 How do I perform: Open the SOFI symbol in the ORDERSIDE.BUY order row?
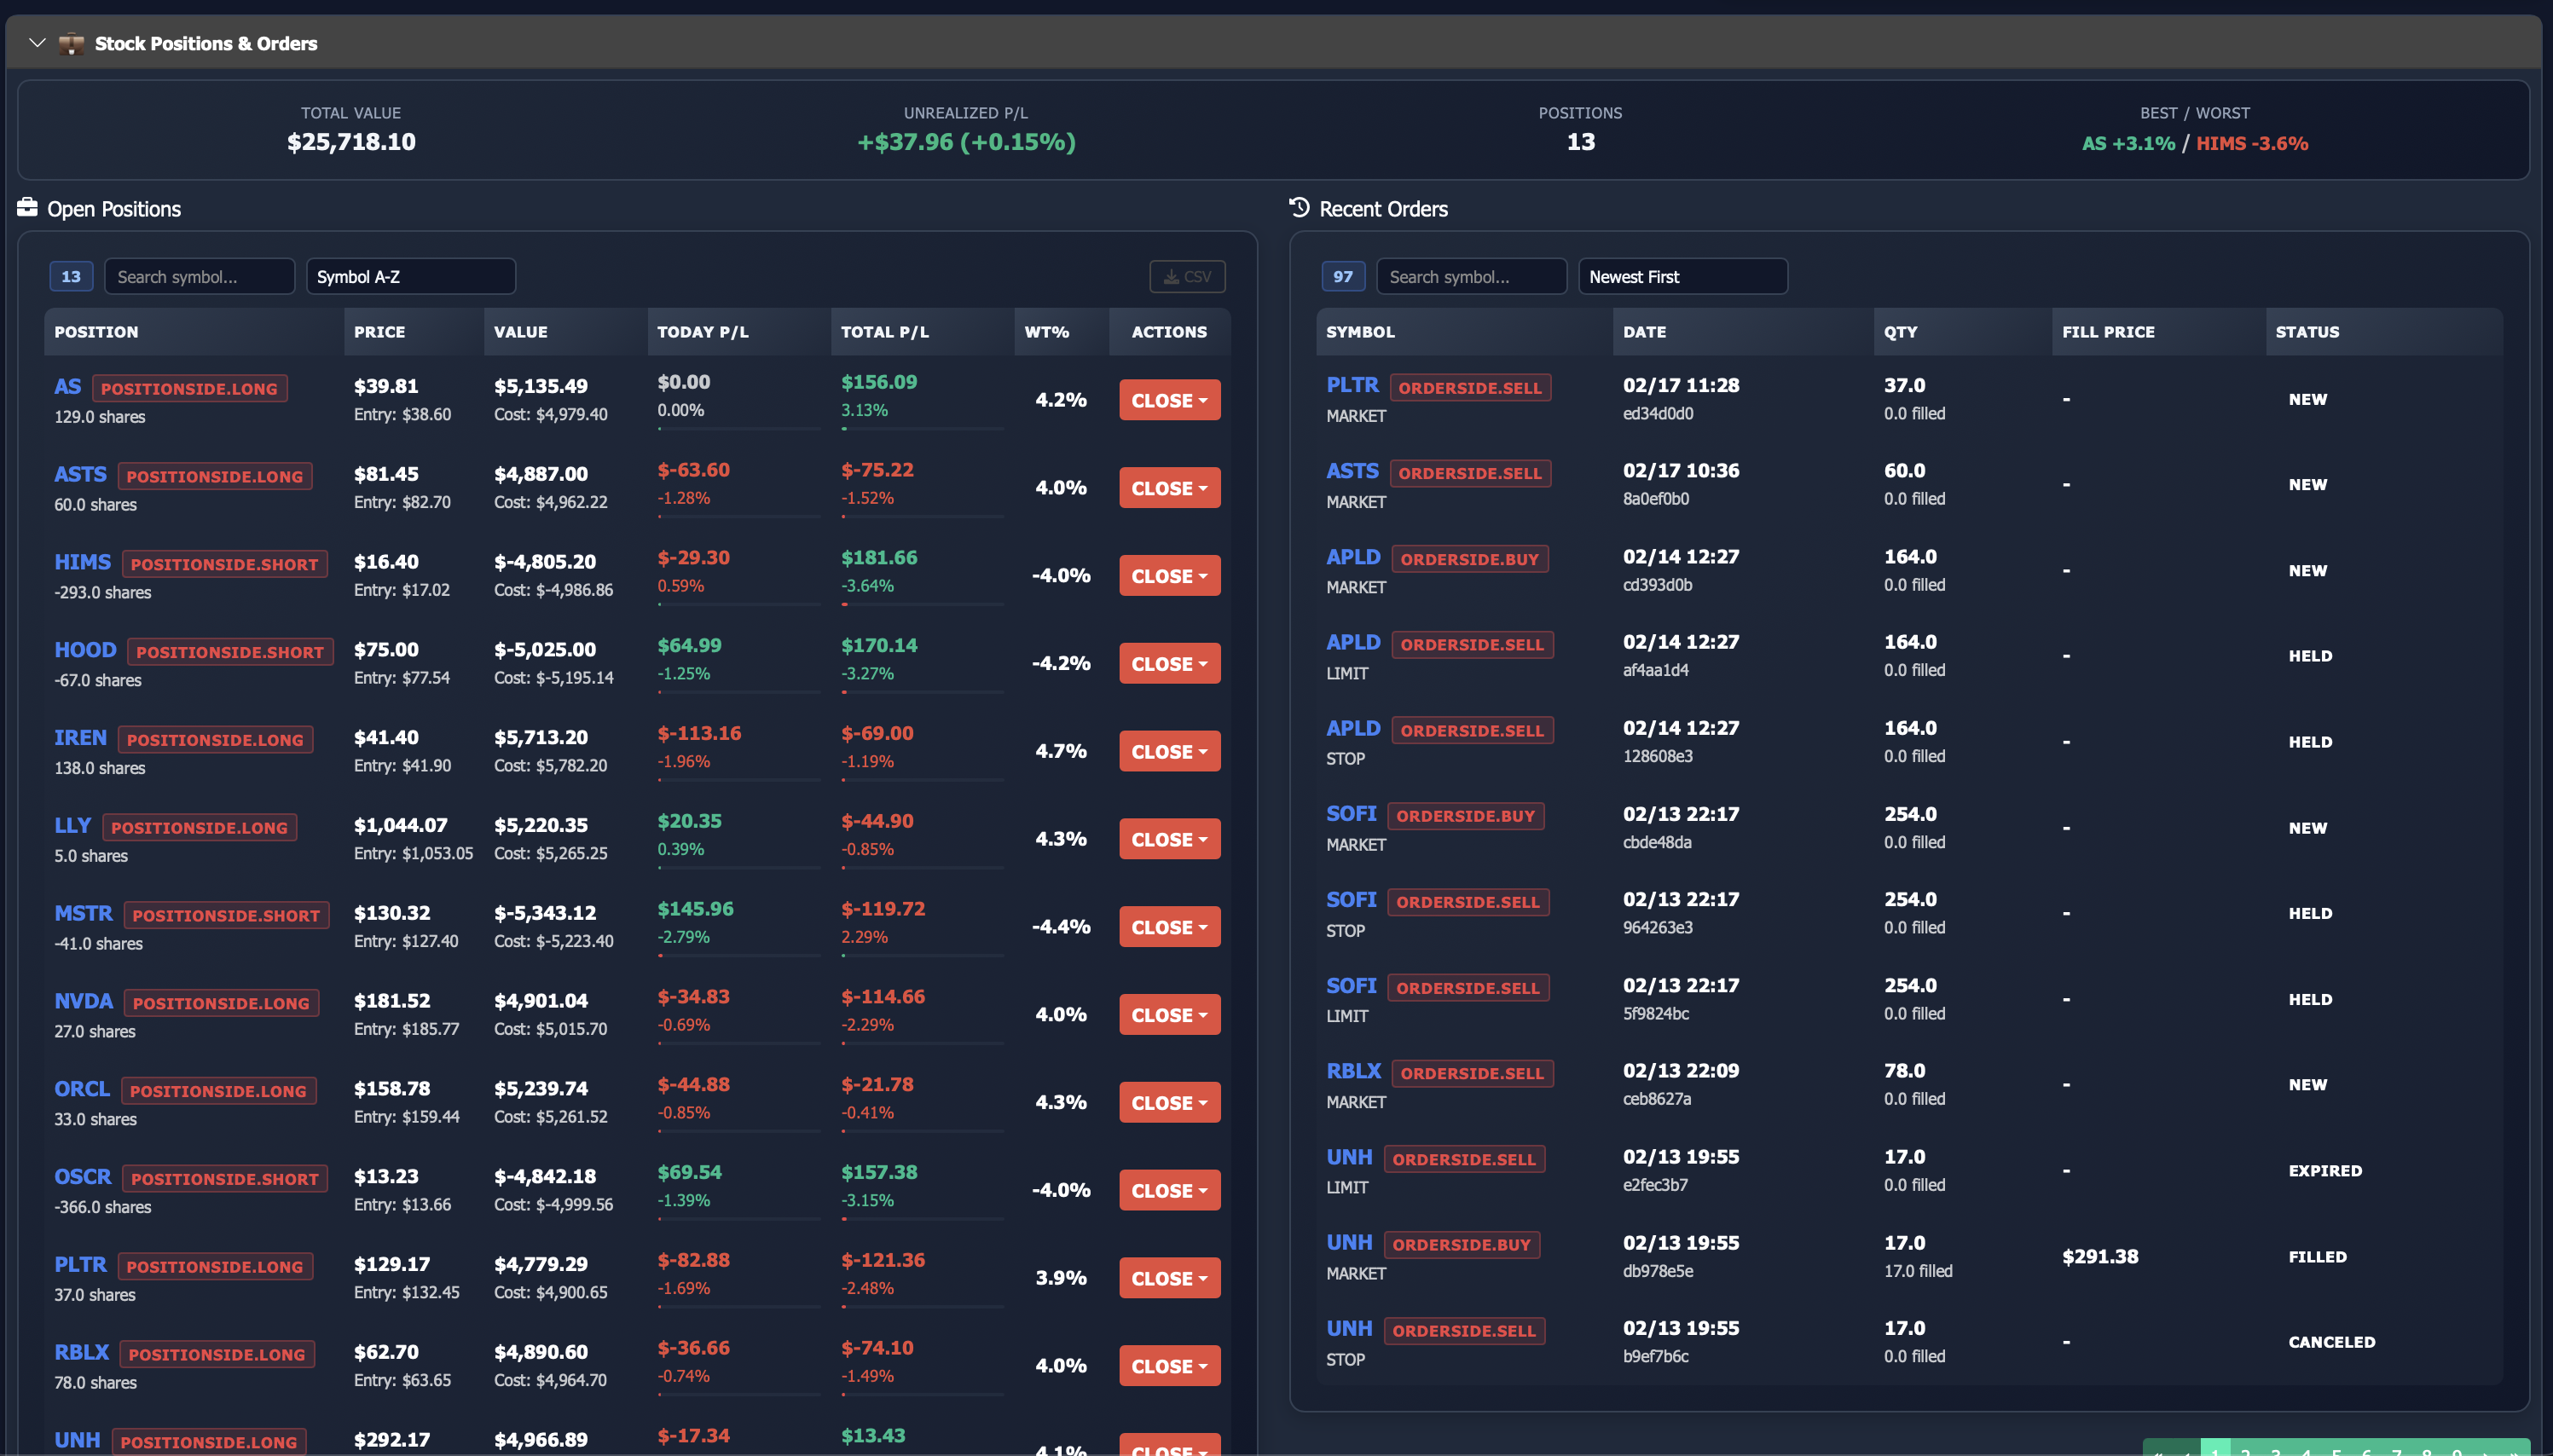coord(1351,814)
